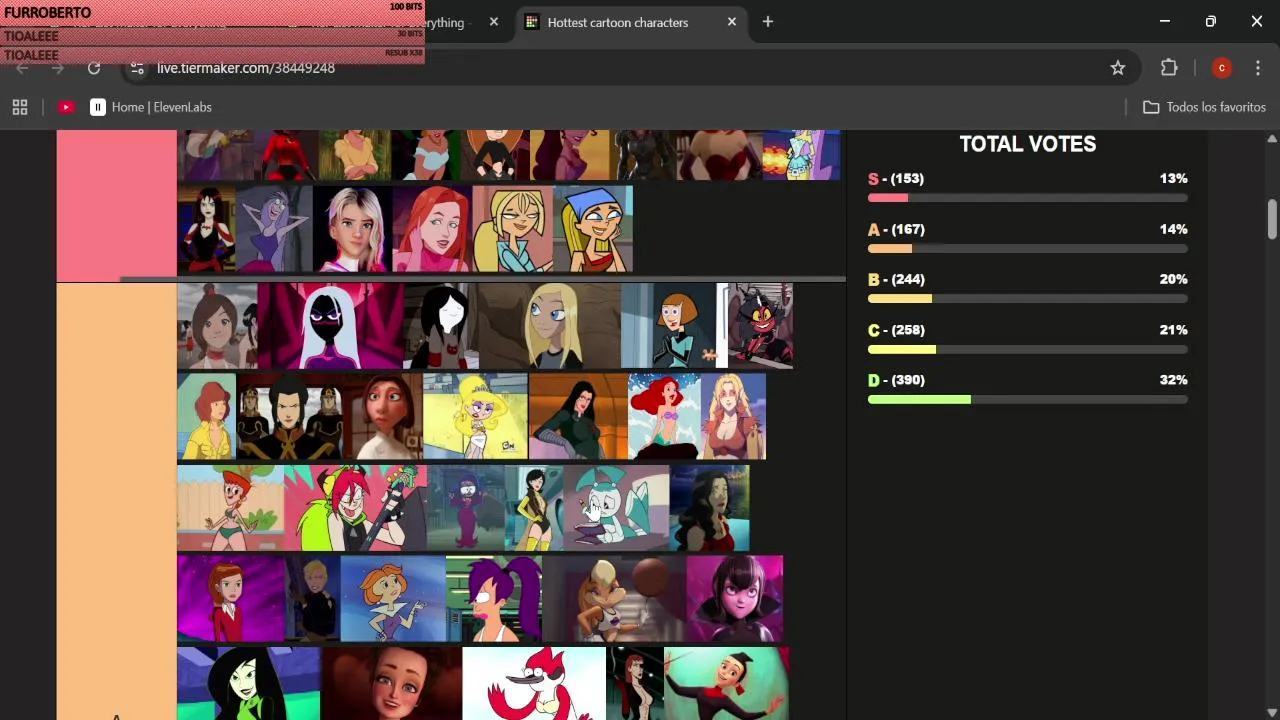The image size is (1280, 720).
Task: Select the blue bandana girl thumbnail
Action: [x=593, y=229]
